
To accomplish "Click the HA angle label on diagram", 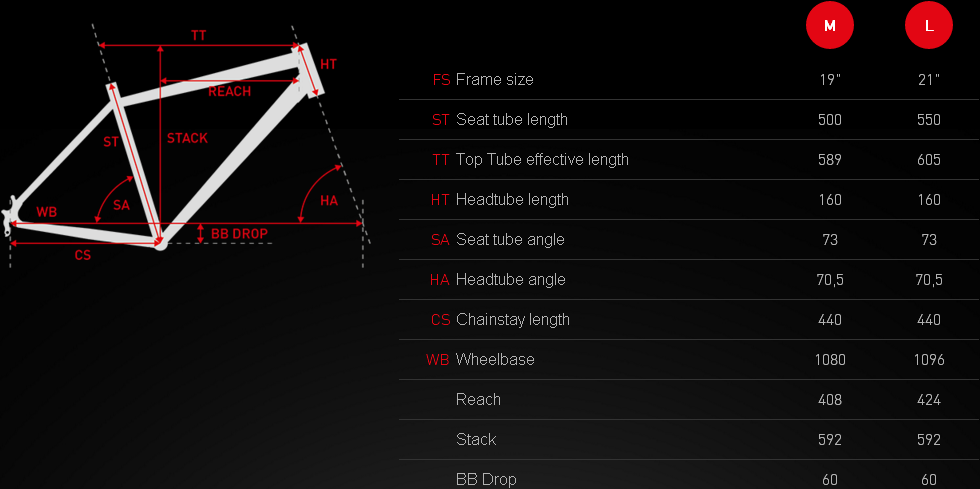I will click(x=329, y=201).
